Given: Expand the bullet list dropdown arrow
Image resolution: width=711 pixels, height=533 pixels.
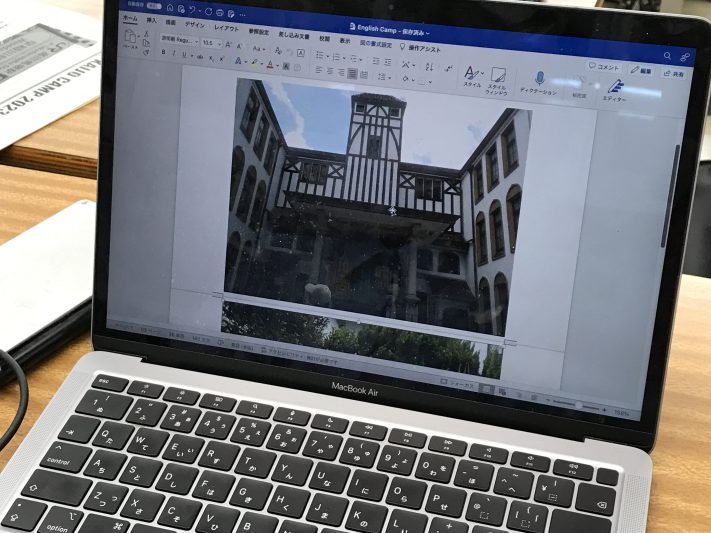Looking at the screenshot, I should pos(327,57).
